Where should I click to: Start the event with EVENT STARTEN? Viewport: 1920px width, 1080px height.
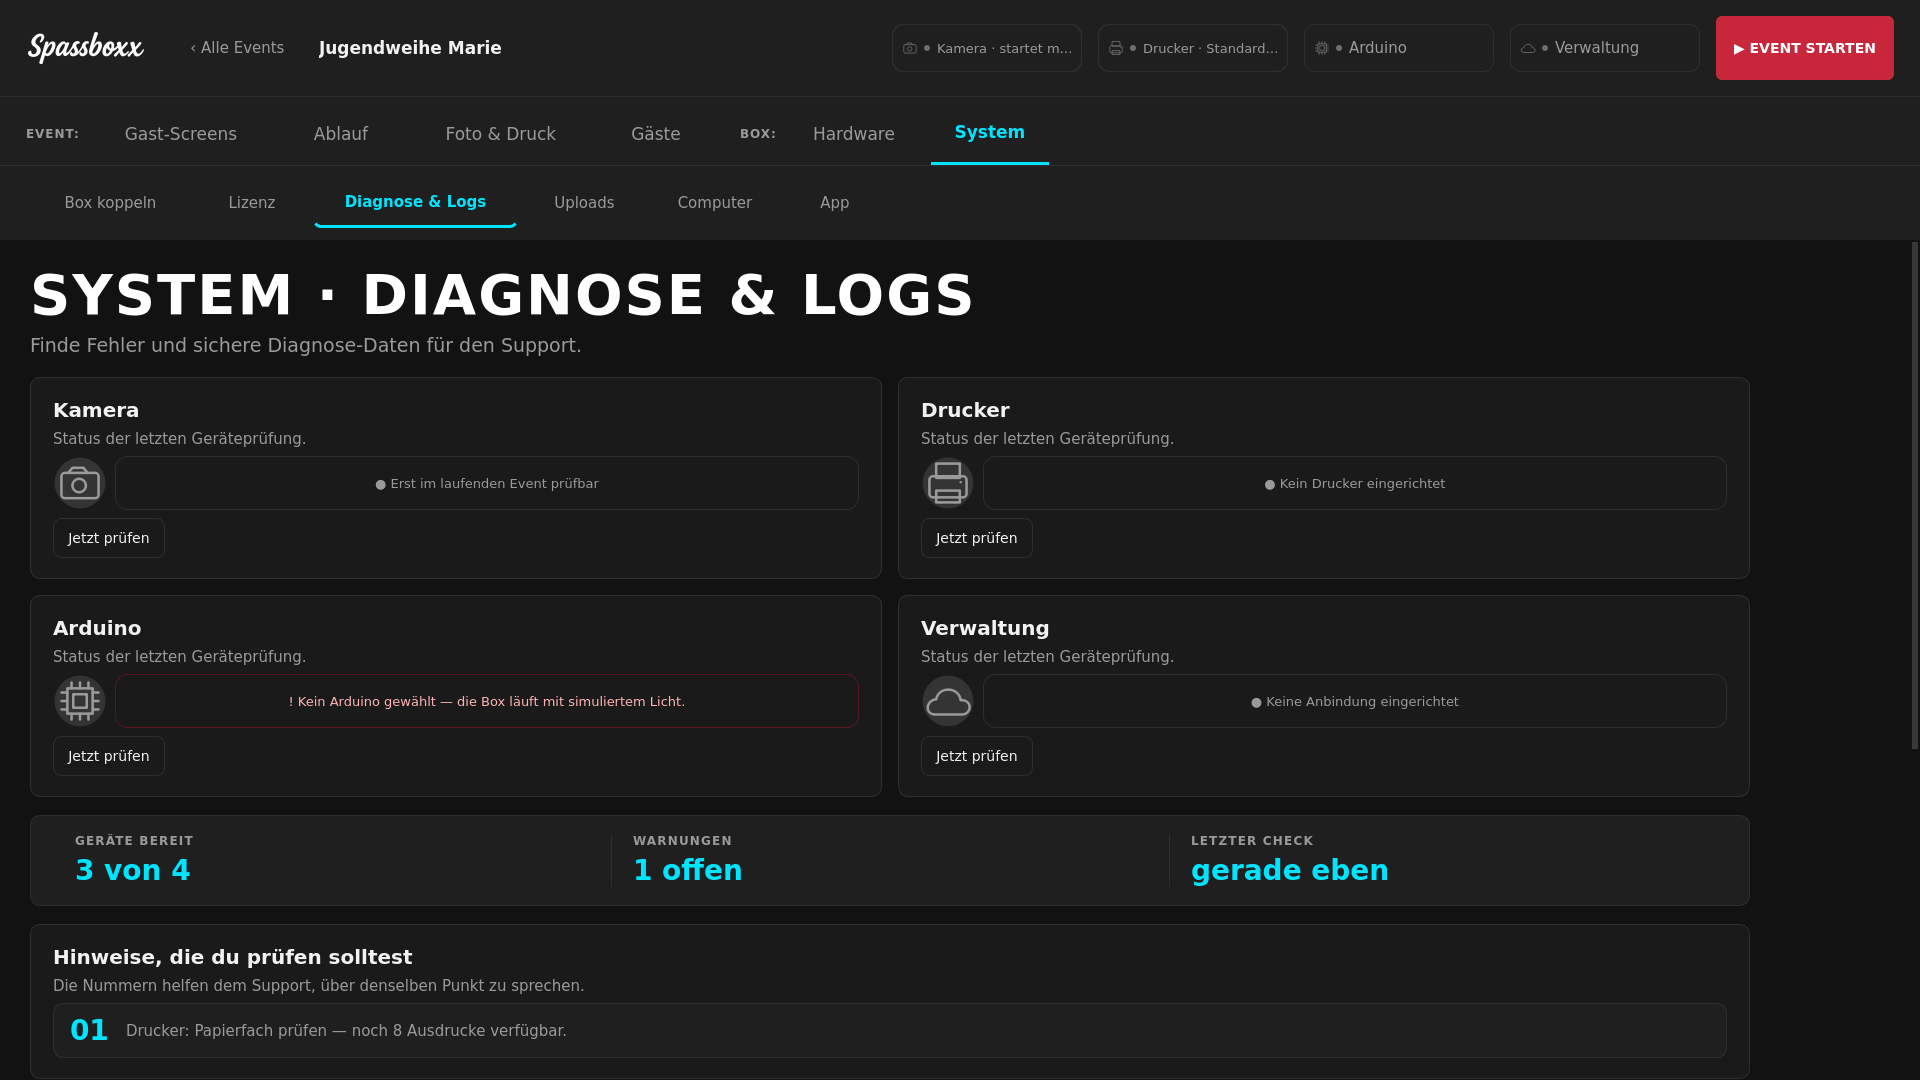tap(1805, 48)
